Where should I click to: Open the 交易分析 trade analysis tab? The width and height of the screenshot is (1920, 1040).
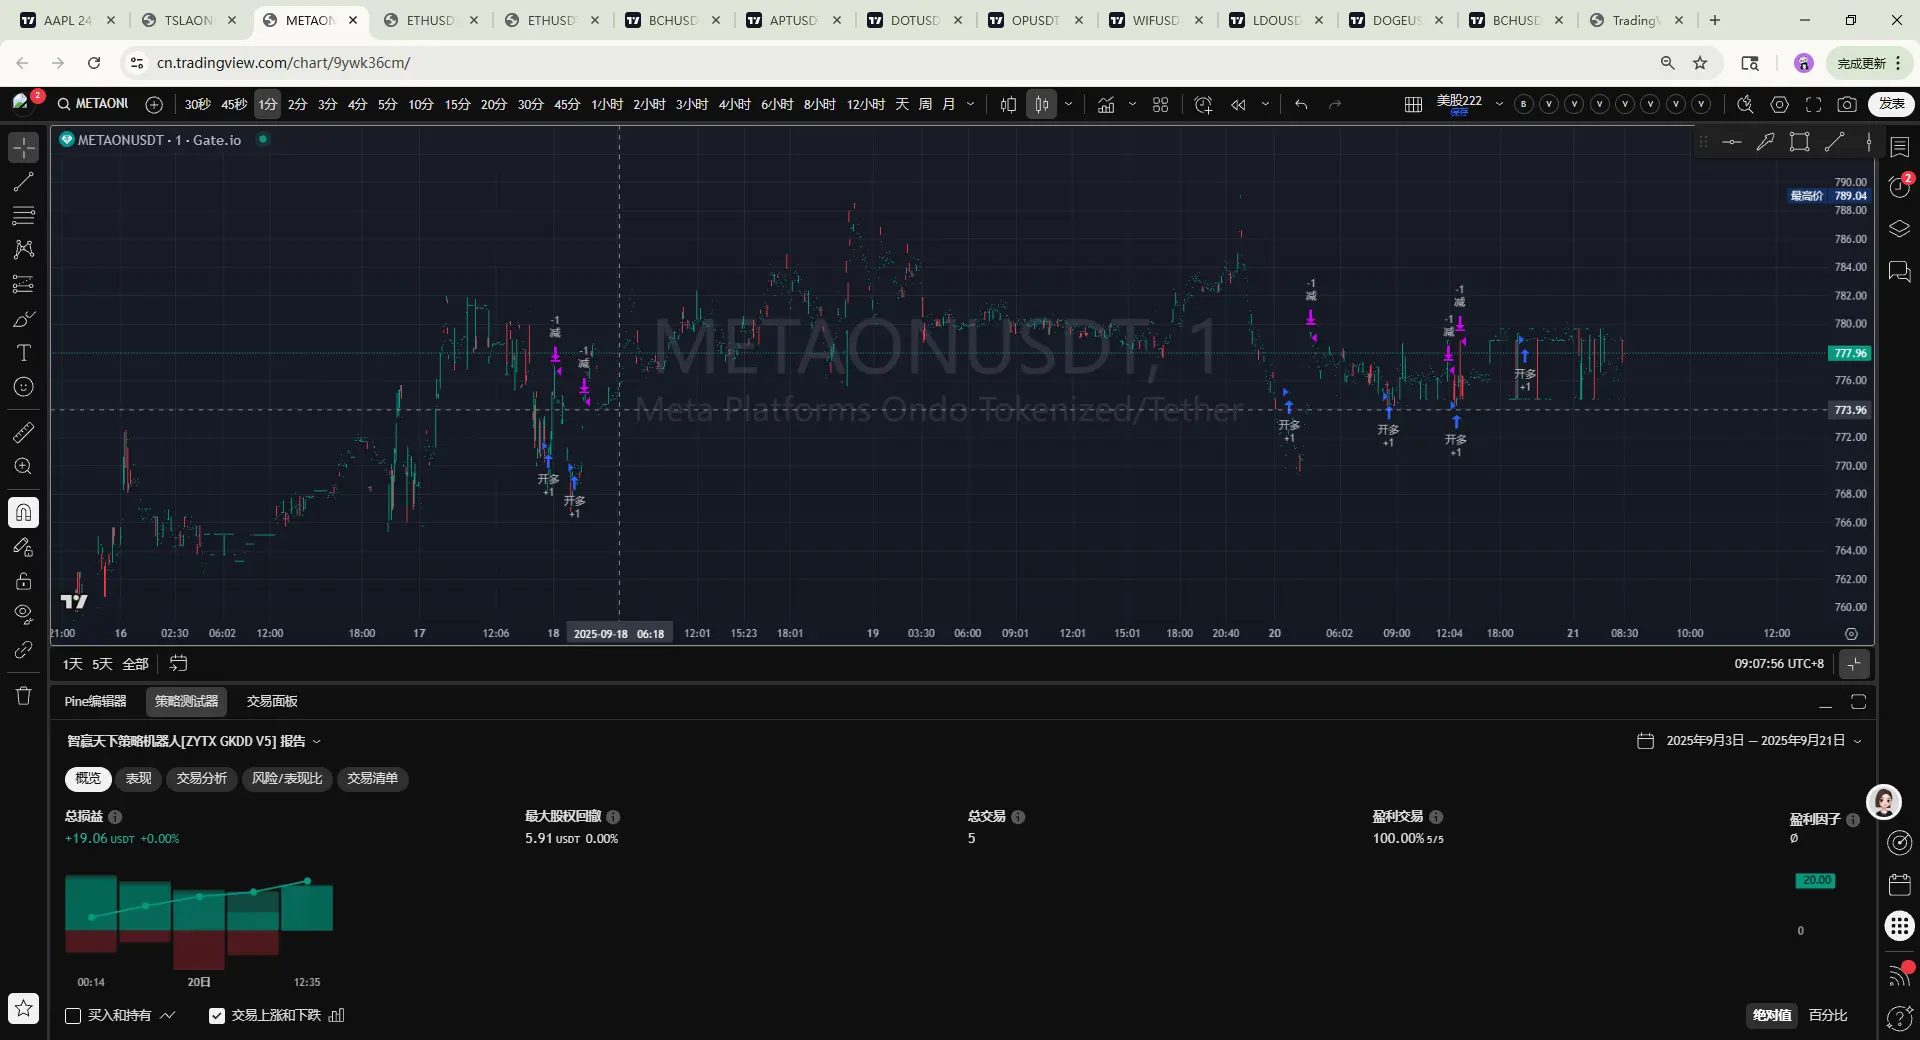pyautogui.click(x=201, y=778)
